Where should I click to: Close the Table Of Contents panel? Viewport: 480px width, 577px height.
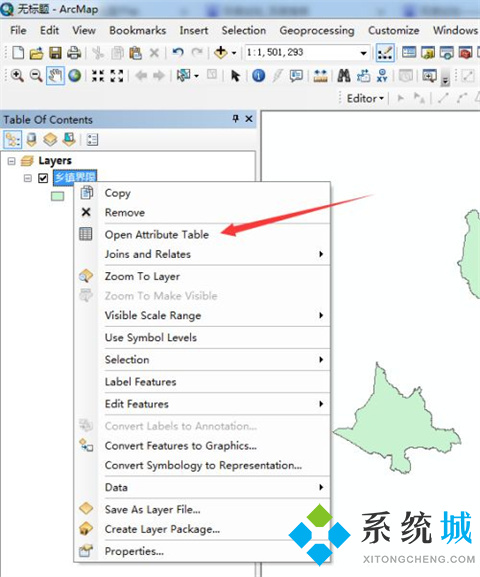(249, 119)
